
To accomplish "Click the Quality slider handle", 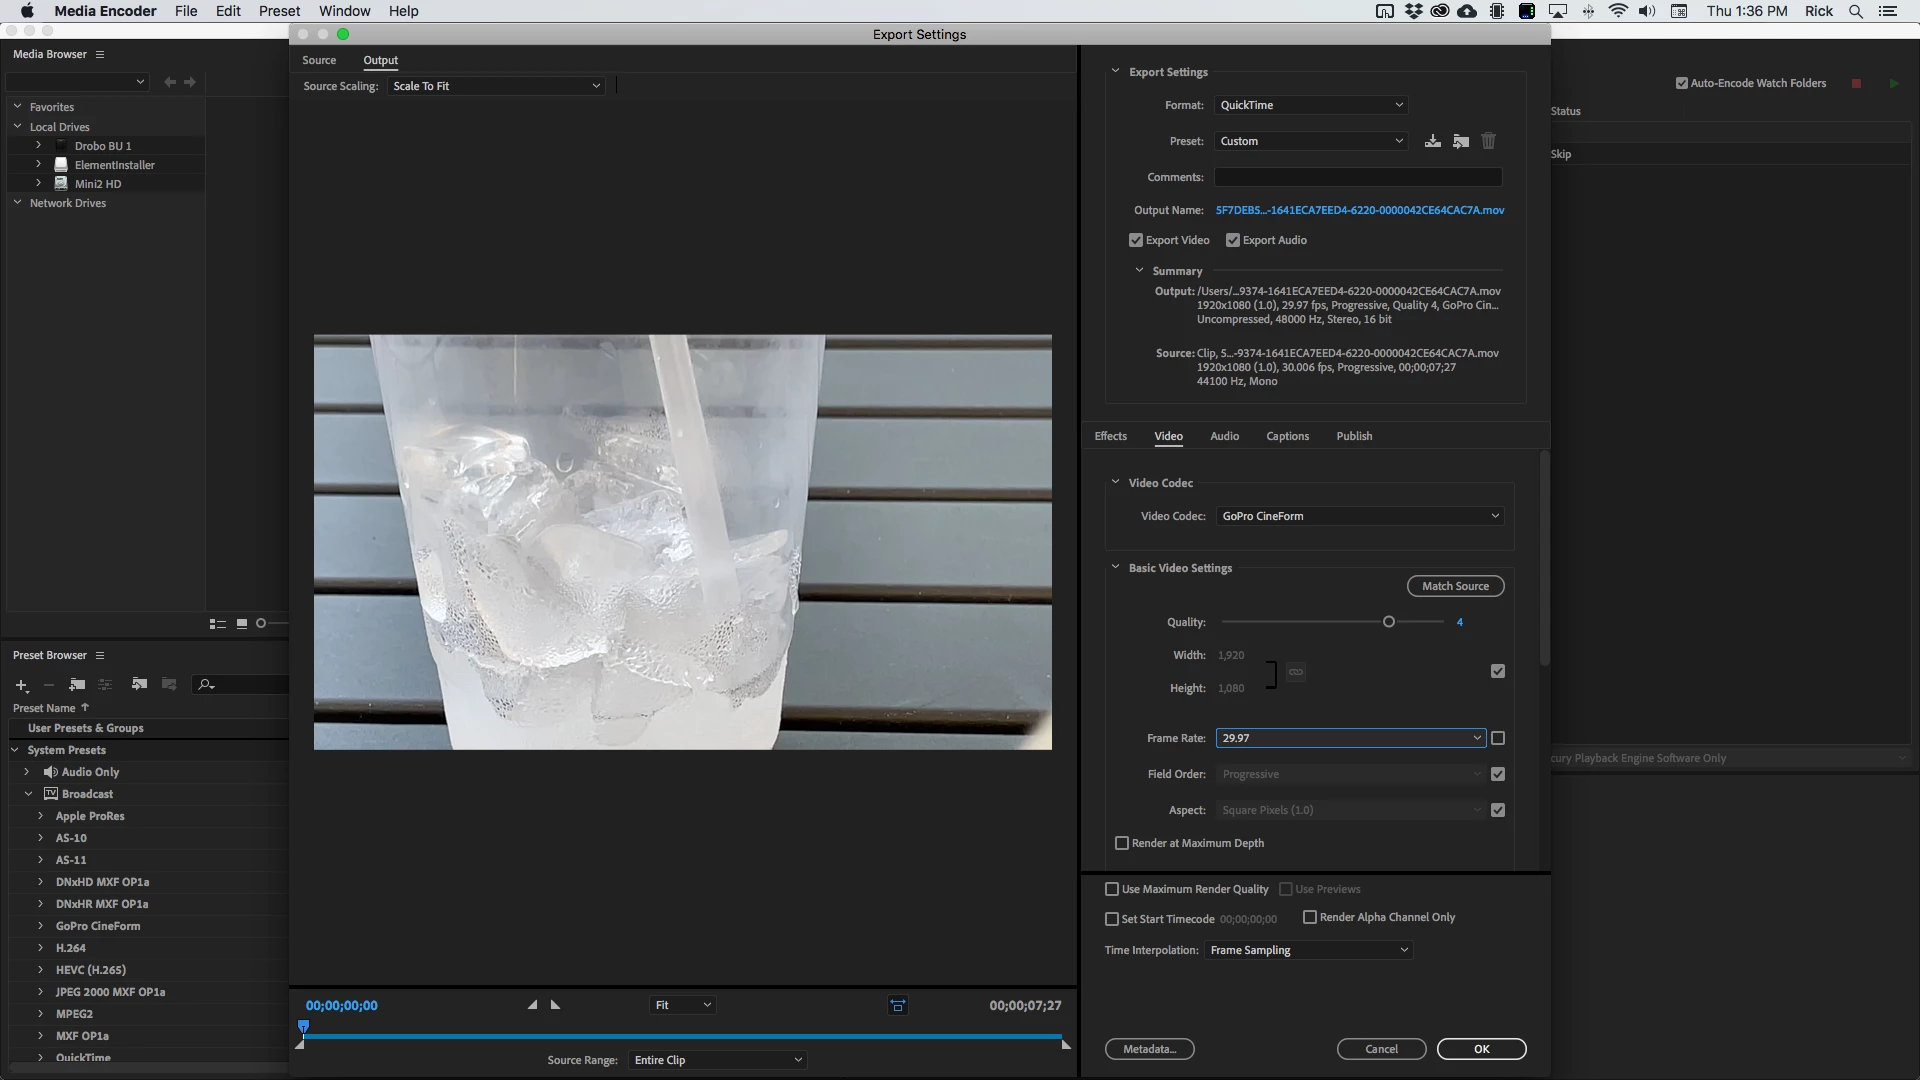I will [x=1388, y=622].
